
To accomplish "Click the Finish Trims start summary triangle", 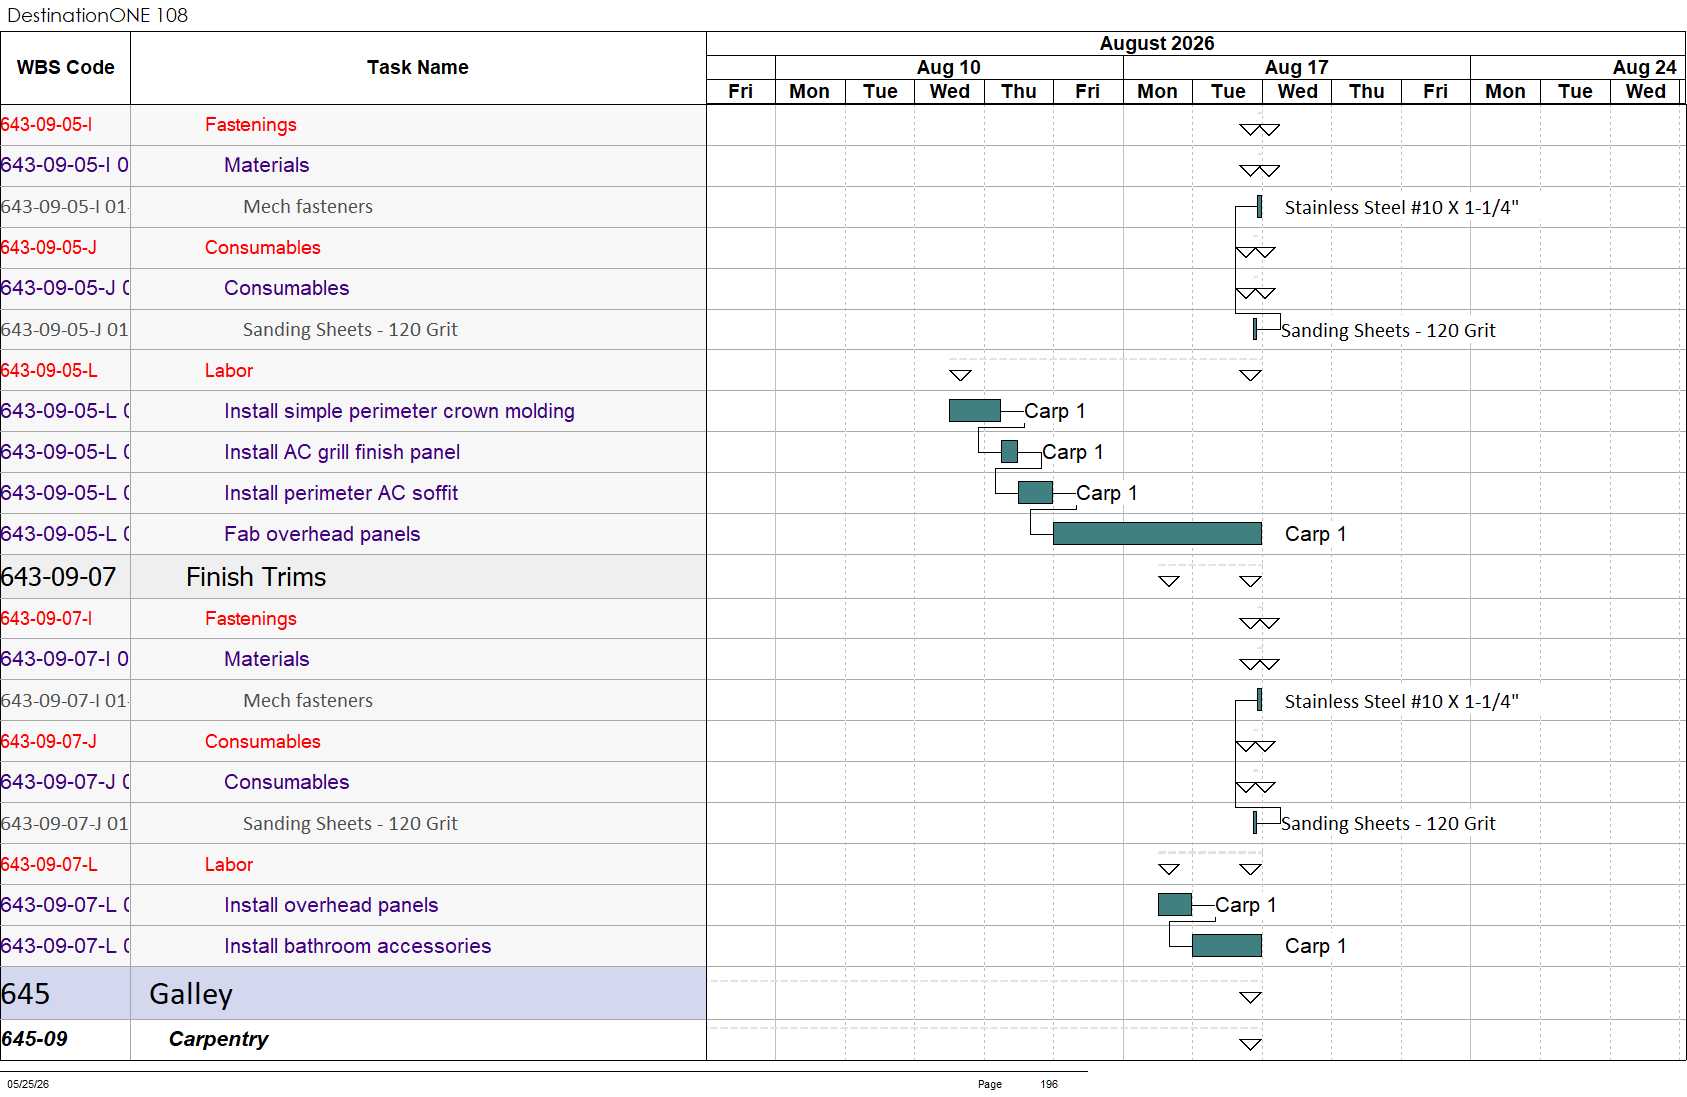I will coord(1169,581).
